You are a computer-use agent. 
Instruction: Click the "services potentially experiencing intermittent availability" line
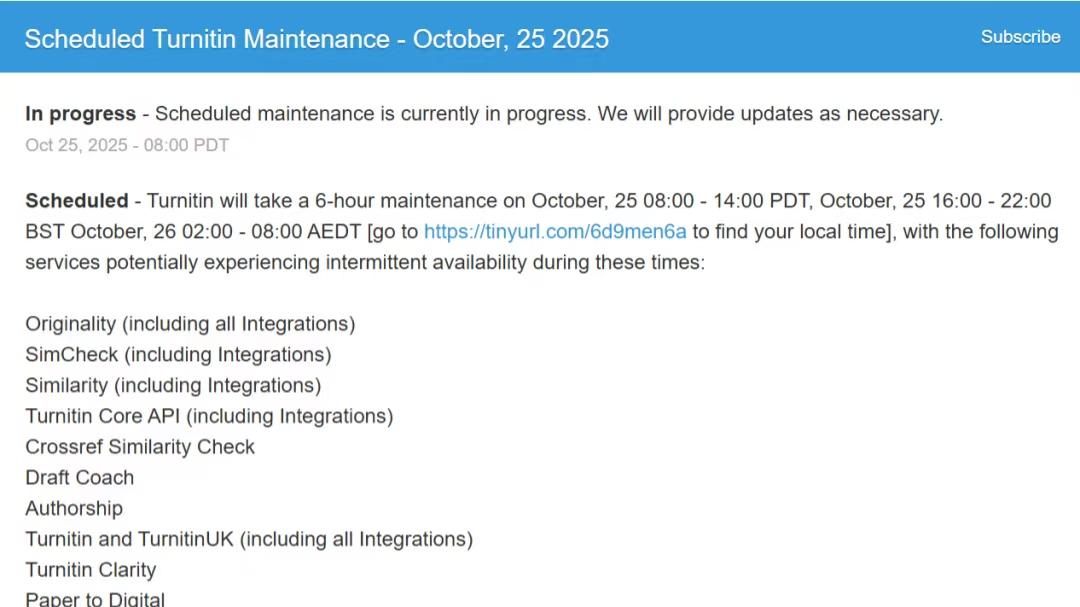(365, 263)
